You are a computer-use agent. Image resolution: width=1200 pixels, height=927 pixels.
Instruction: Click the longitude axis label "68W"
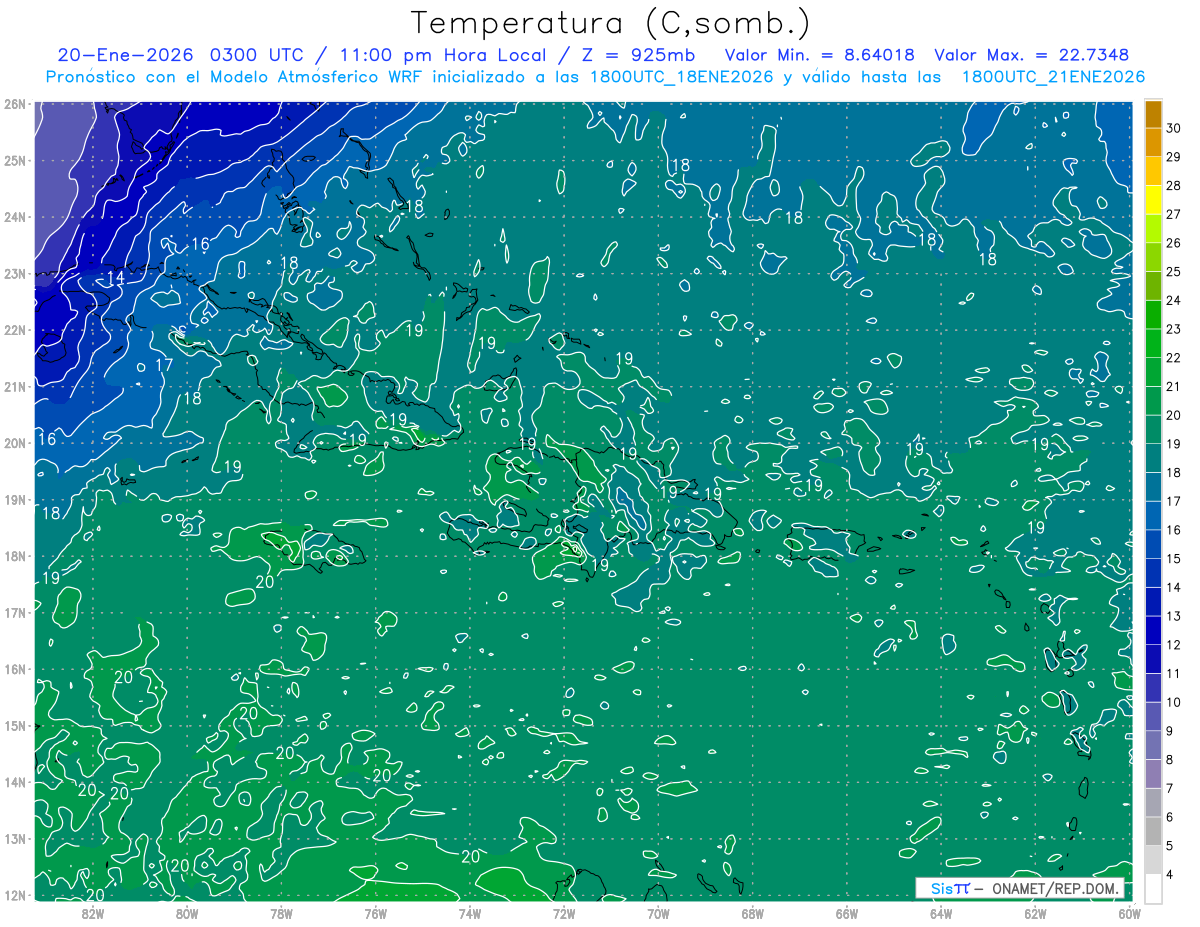tap(752, 913)
